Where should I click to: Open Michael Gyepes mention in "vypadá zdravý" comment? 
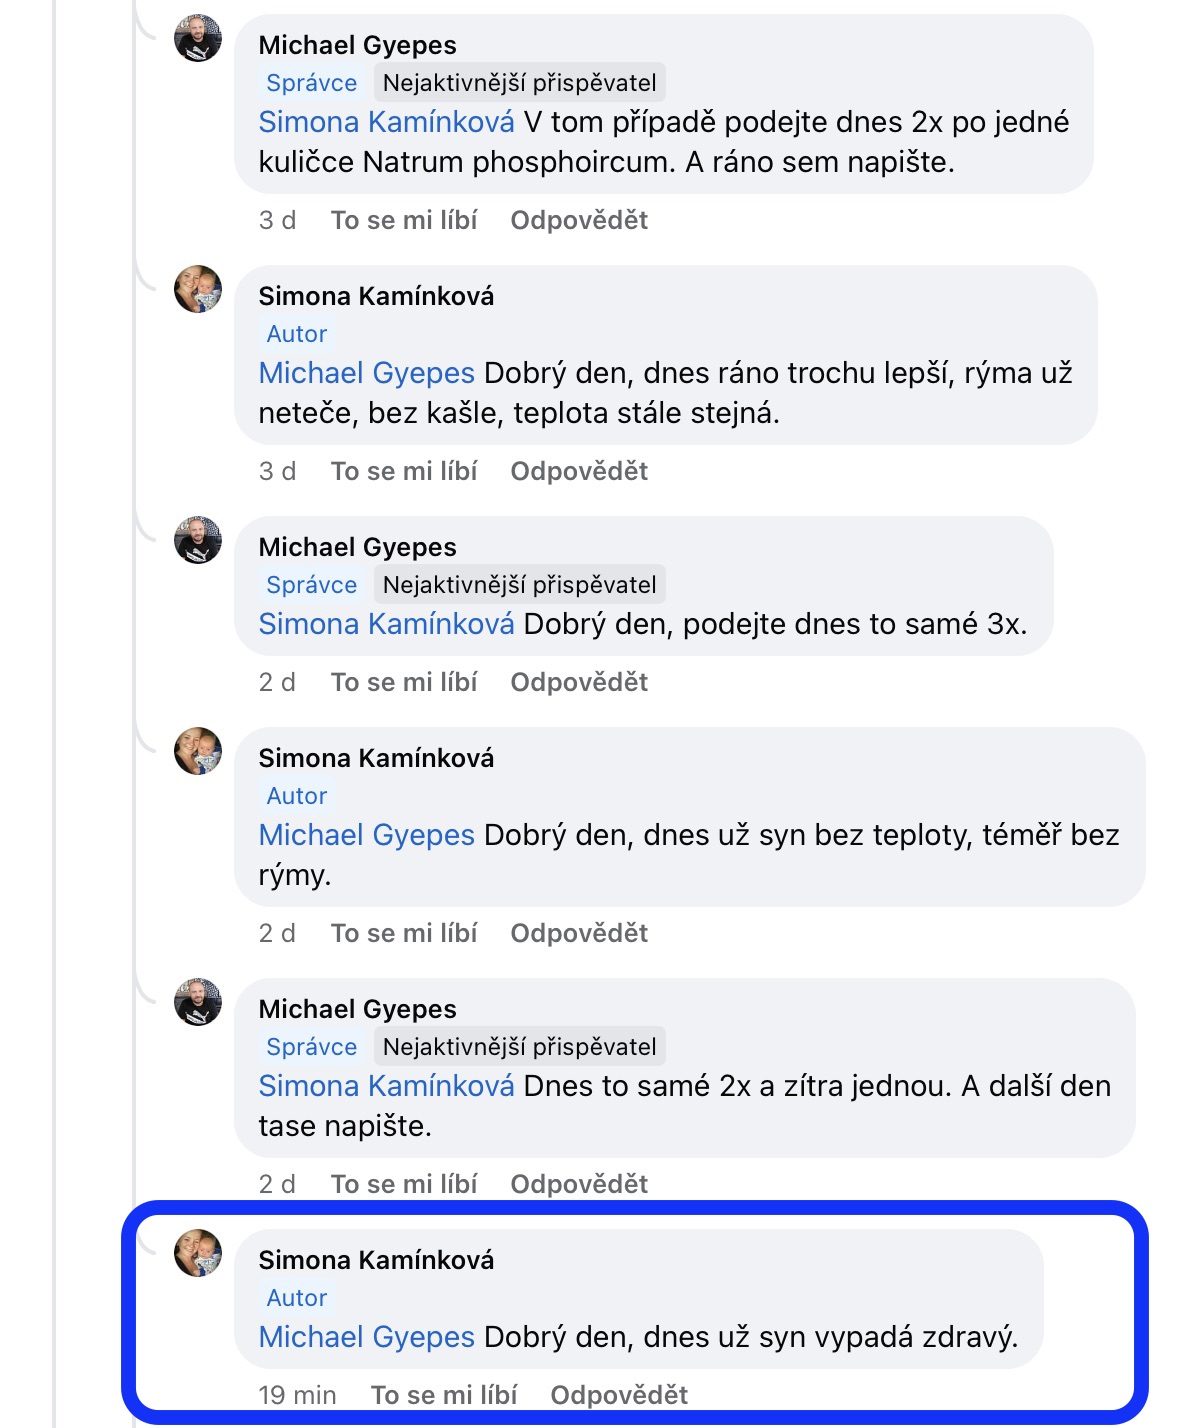(366, 1337)
